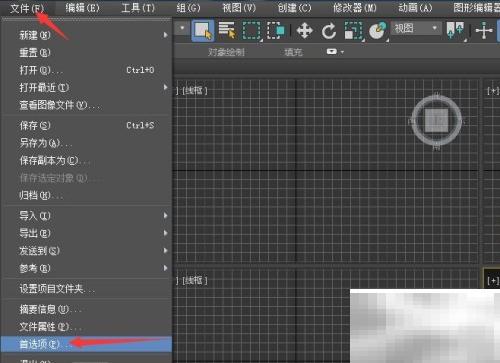Viewport: 500px width, 363px height.
Task: Switch to the 填充 ribbon tab
Action: [x=293, y=52]
